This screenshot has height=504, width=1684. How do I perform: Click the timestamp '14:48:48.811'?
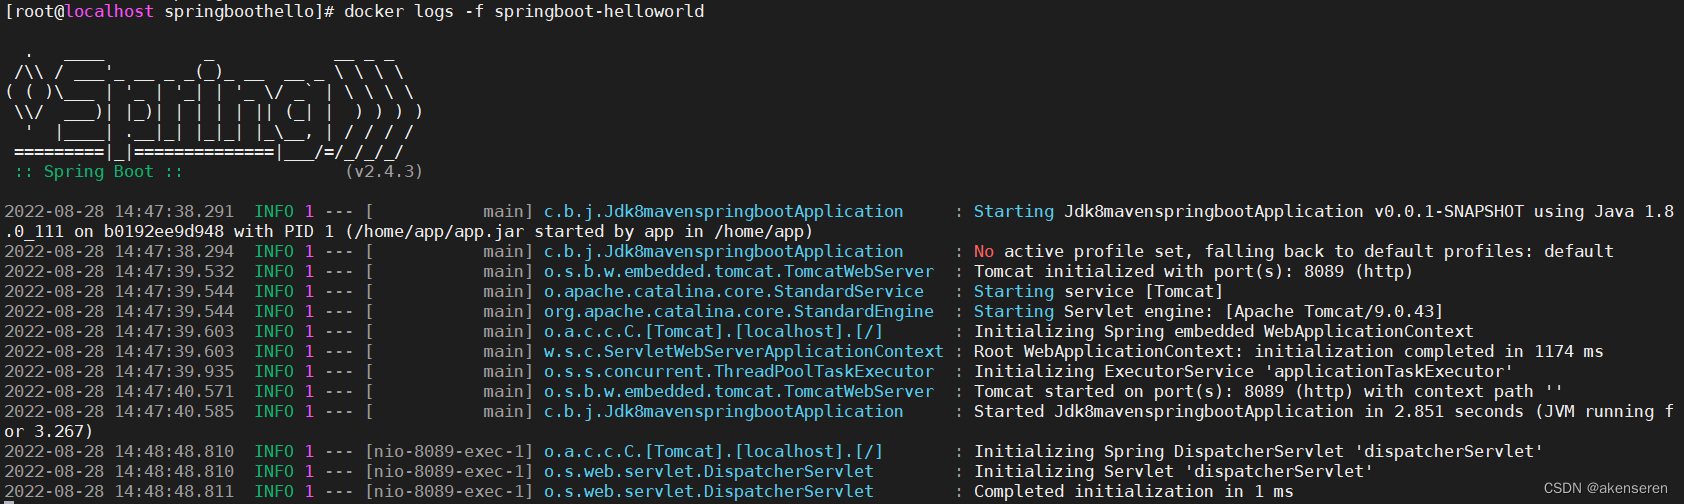coord(174,492)
